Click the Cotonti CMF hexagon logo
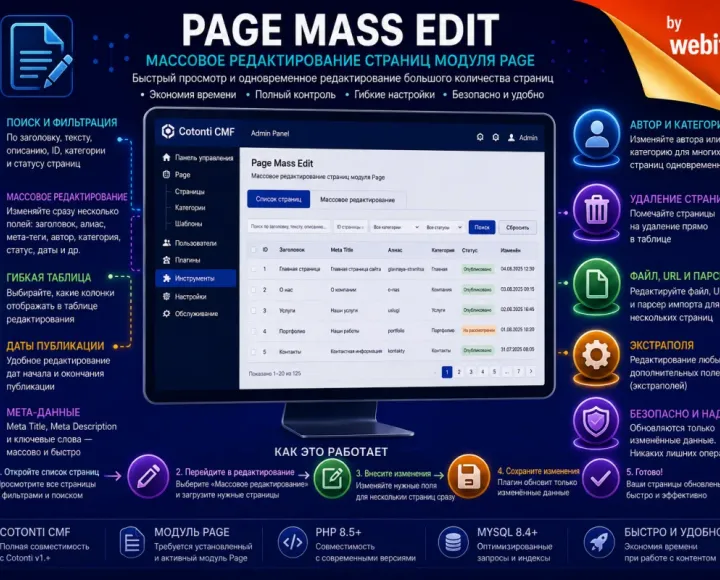This screenshot has height=580, width=720. tap(168, 131)
